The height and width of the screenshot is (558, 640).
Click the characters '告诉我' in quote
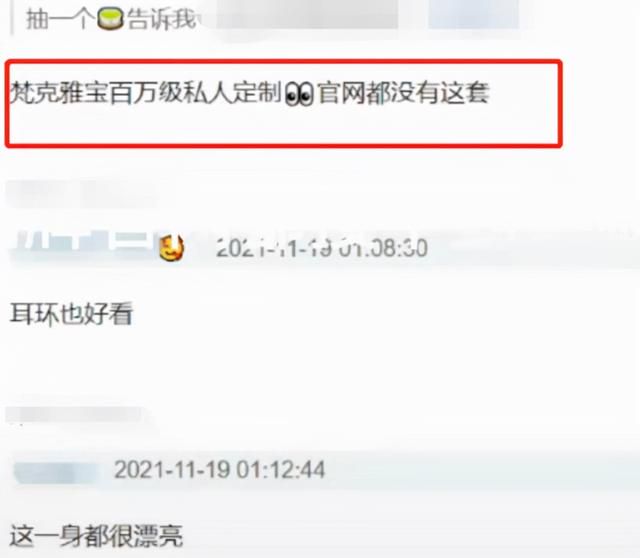[162, 19]
